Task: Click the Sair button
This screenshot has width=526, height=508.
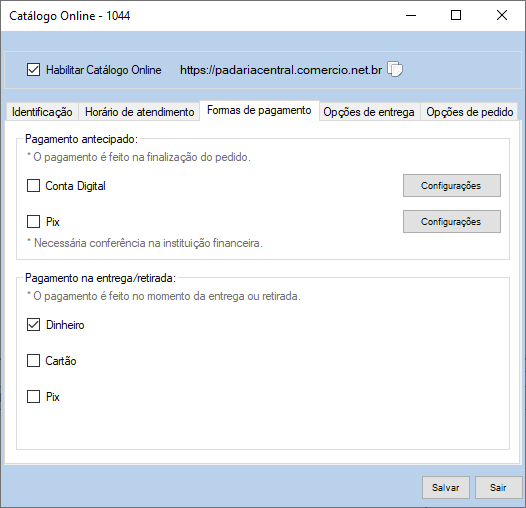Action: tap(498, 488)
